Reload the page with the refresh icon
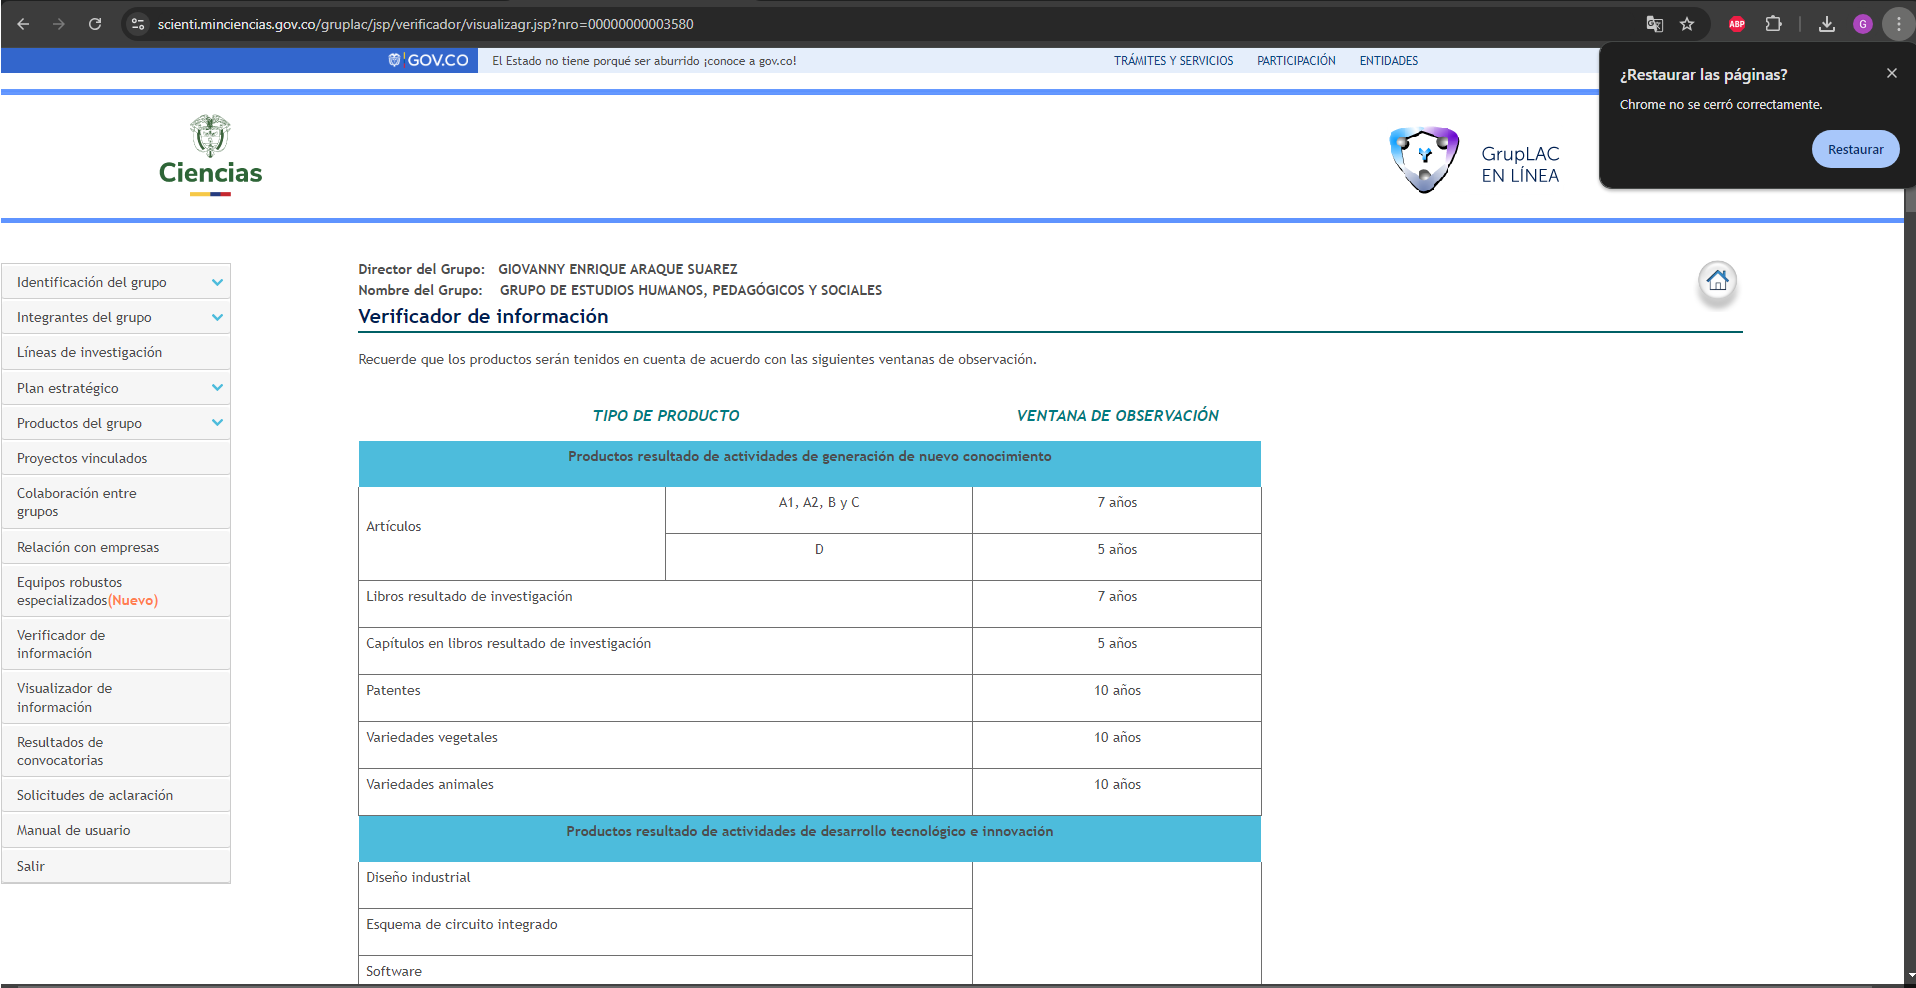Viewport: 1916px width, 988px height. [x=95, y=24]
